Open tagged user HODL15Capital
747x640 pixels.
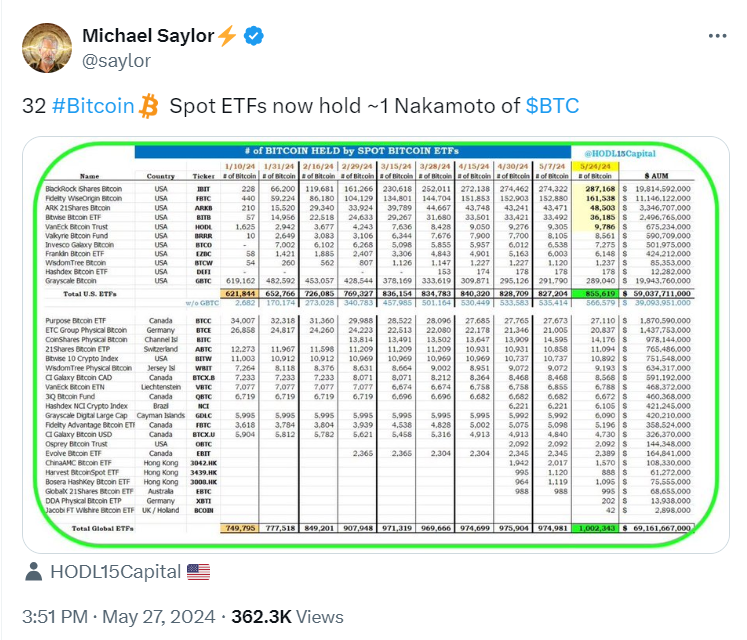coord(116,572)
